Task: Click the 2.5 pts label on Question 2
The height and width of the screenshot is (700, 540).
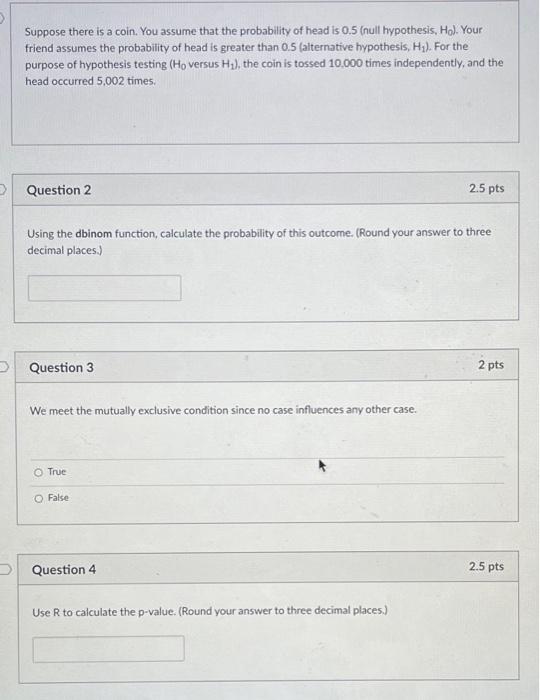Action: click(x=486, y=188)
